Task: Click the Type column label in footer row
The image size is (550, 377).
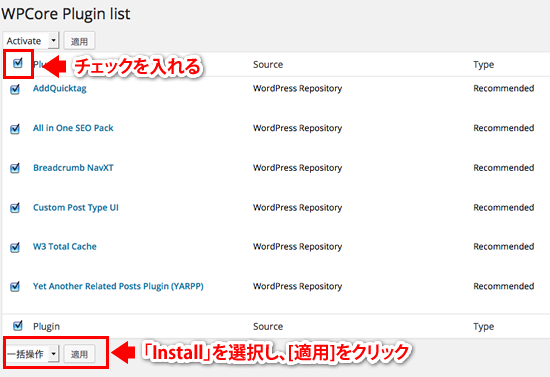Action: coord(483,327)
